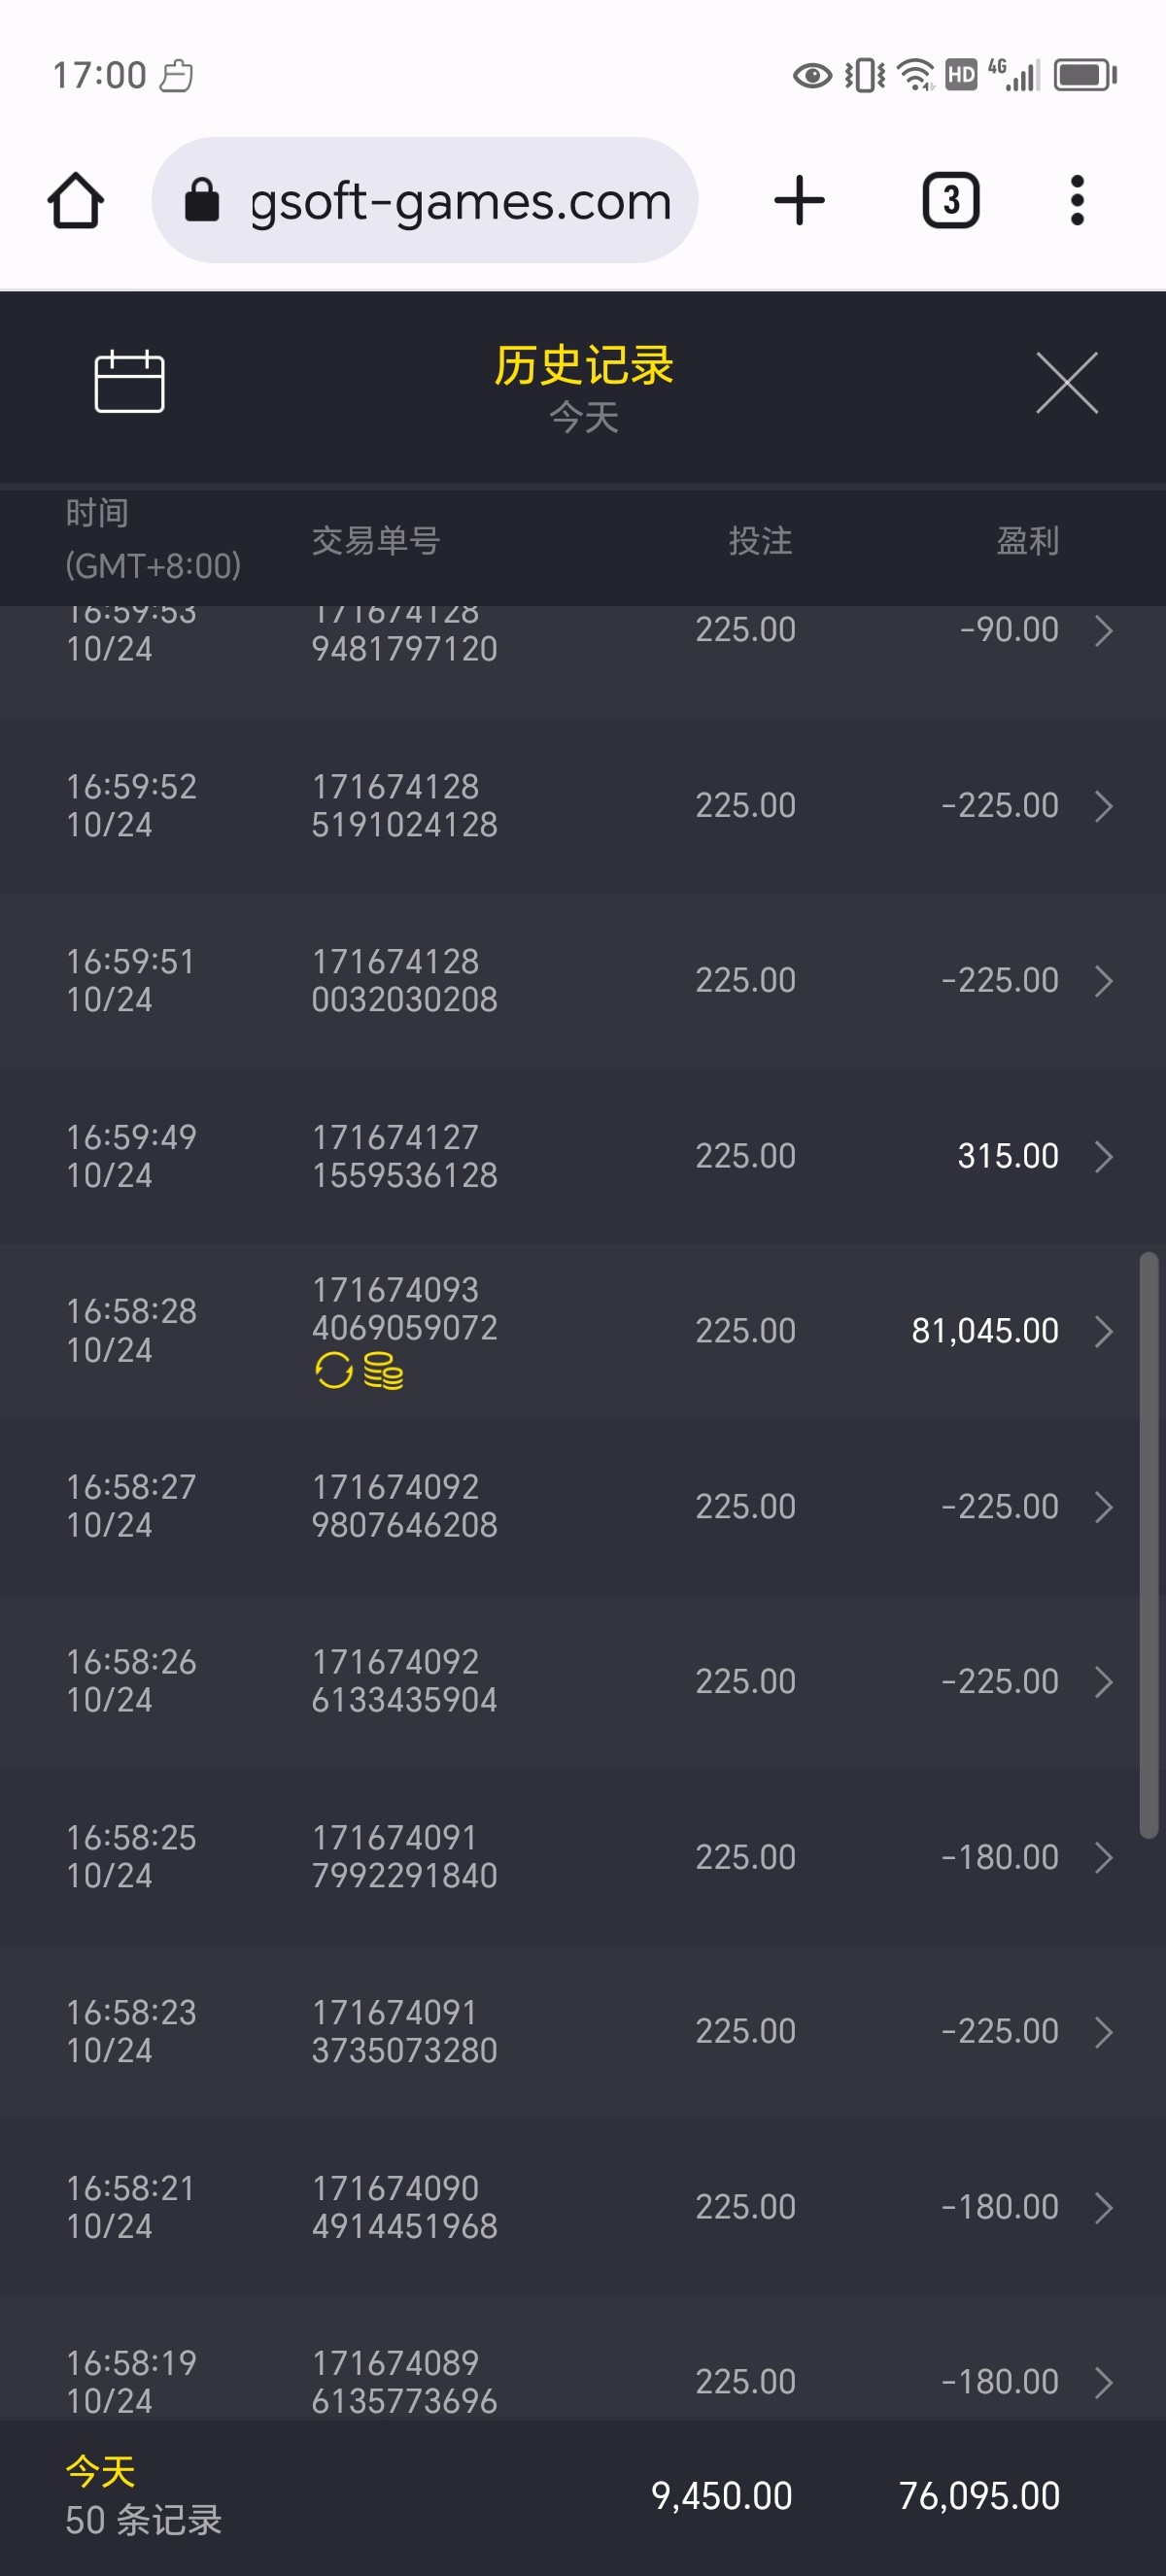The image size is (1166, 2576).
Task: Tap the gsoft-games.com address bar
Action: (x=460, y=201)
